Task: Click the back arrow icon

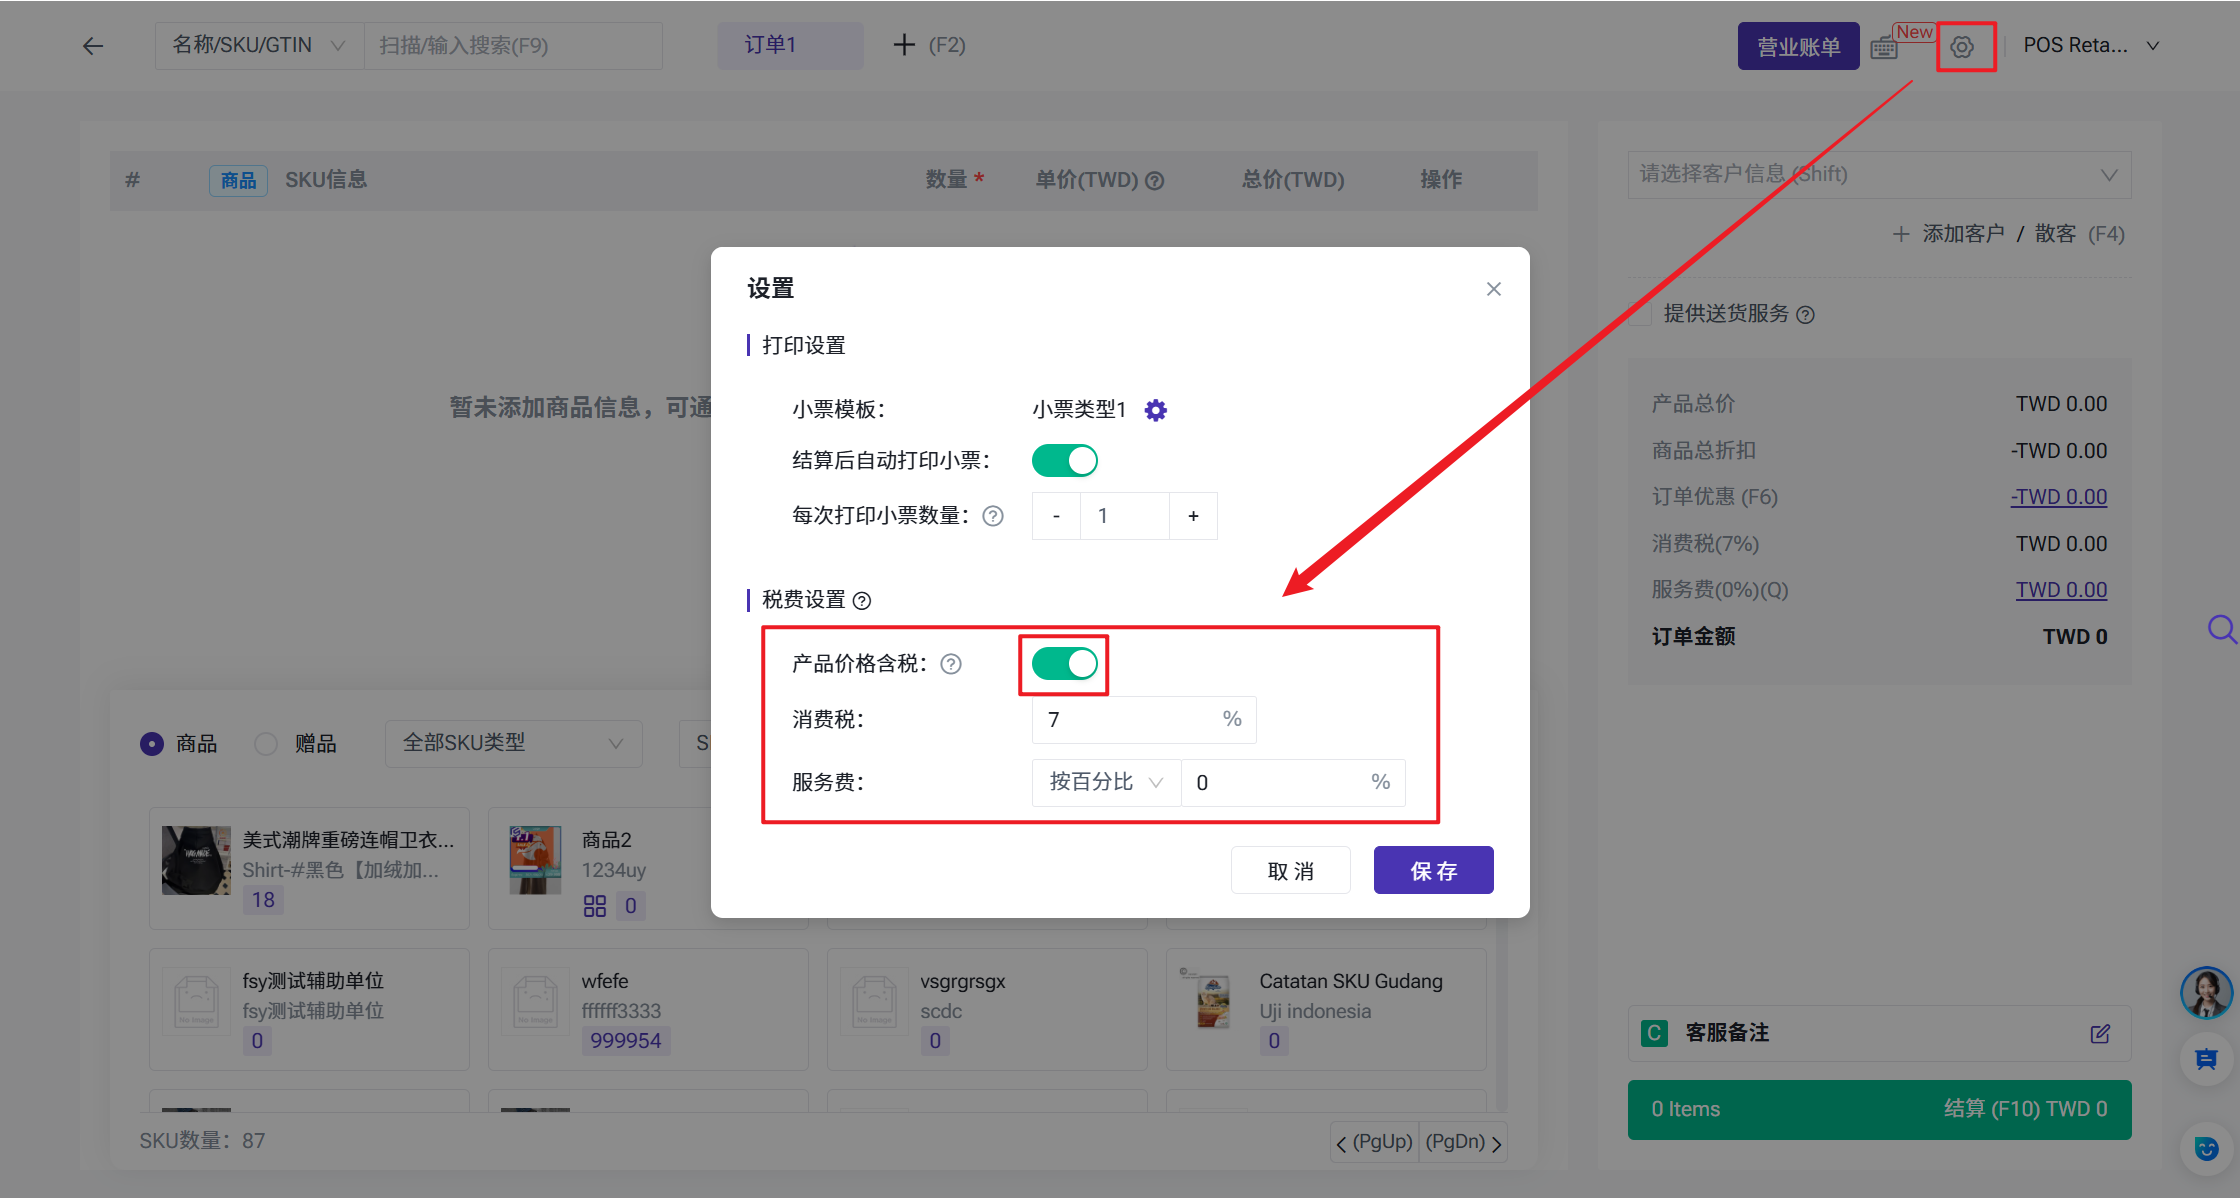Action: click(93, 46)
